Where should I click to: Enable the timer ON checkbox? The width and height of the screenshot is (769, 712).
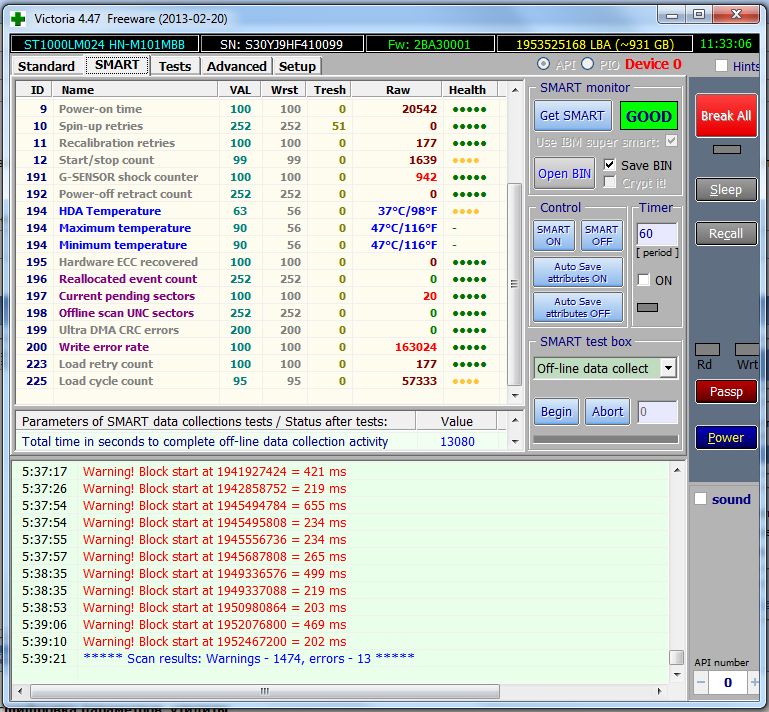point(644,280)
